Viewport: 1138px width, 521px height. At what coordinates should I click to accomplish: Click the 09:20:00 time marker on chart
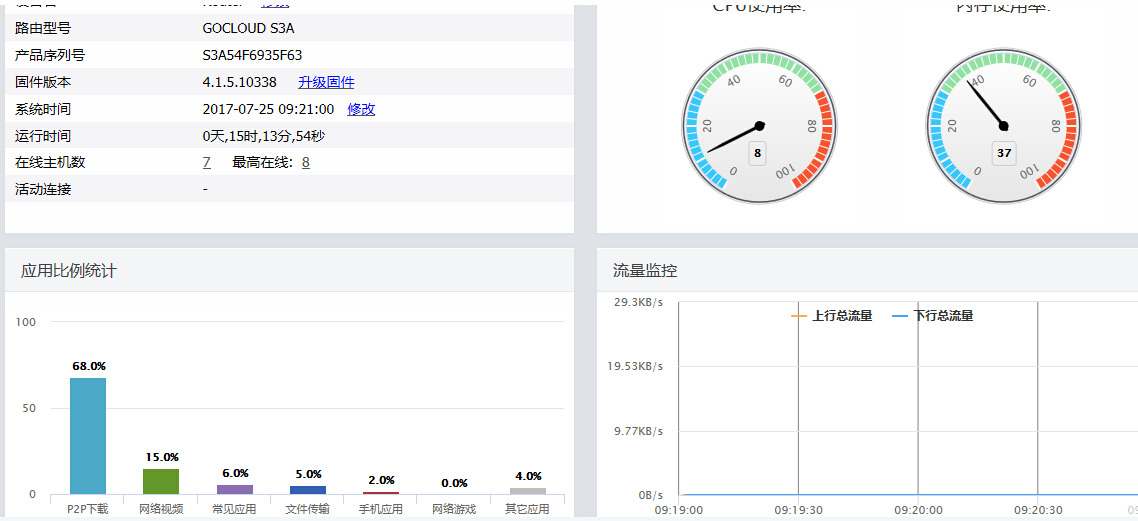918,509
